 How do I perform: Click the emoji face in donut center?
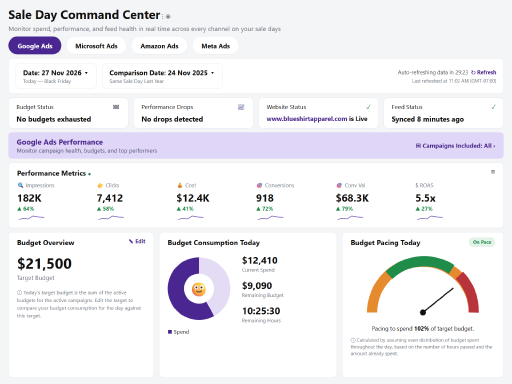[x=199, y=289]
